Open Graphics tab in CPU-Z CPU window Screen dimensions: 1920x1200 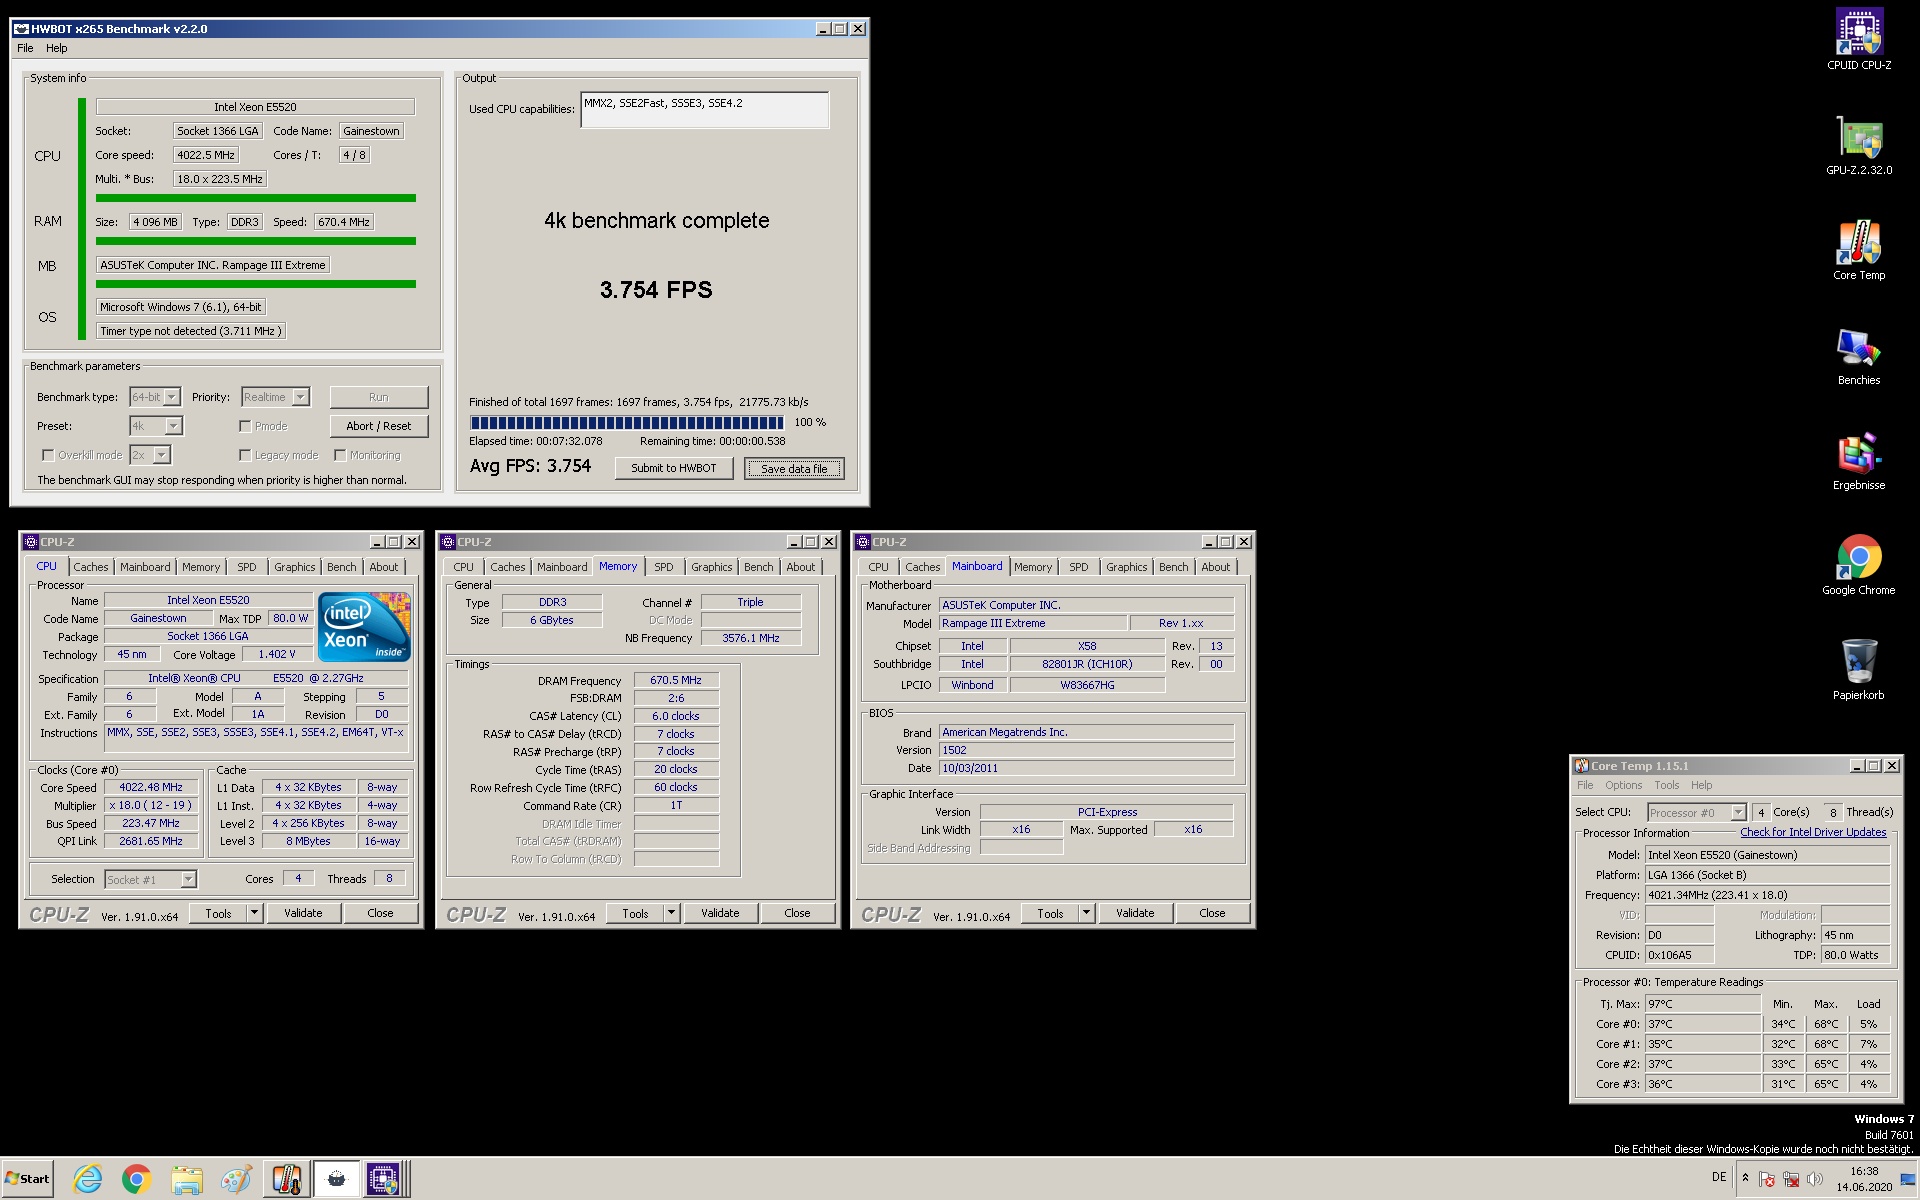pos(295,567)
